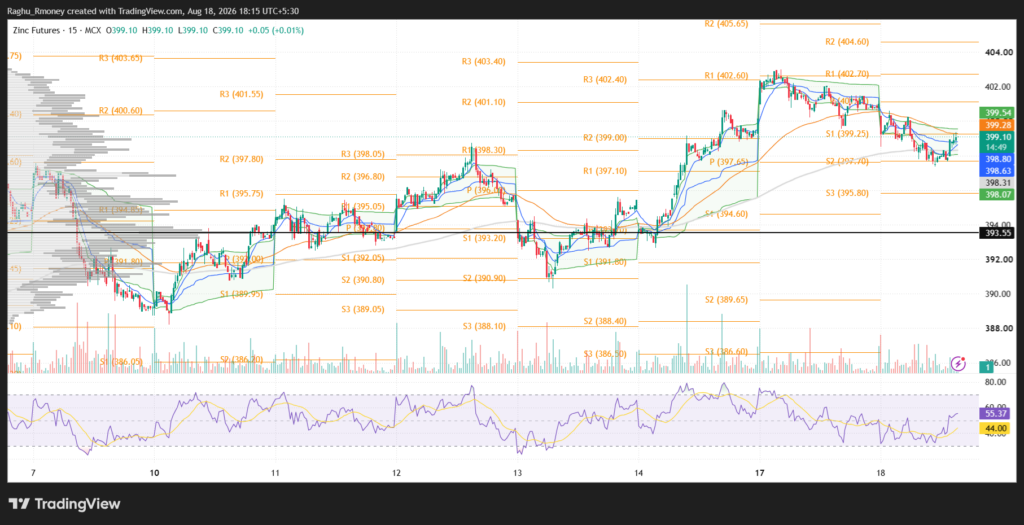The height and width of the screenshot is (525, 1024).
Task: Click date 14 on the time axis
Action: pyautogui.click(x=638, y=473)
